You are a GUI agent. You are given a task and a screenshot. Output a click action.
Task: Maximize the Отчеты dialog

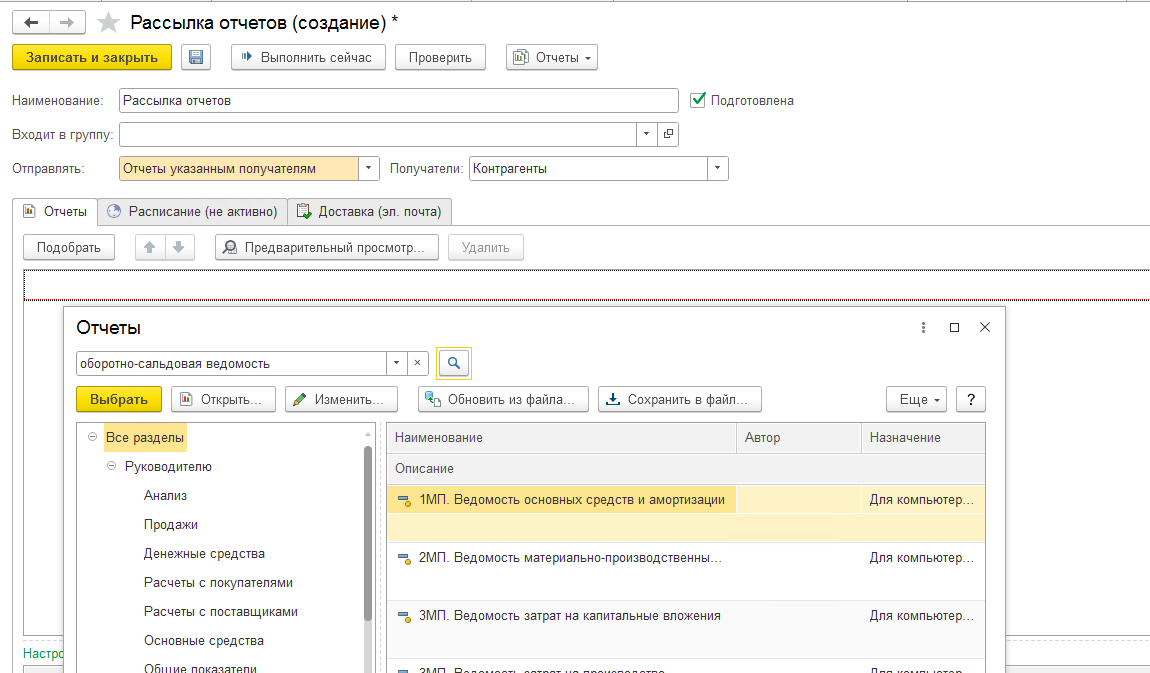(x=954, y=328)
